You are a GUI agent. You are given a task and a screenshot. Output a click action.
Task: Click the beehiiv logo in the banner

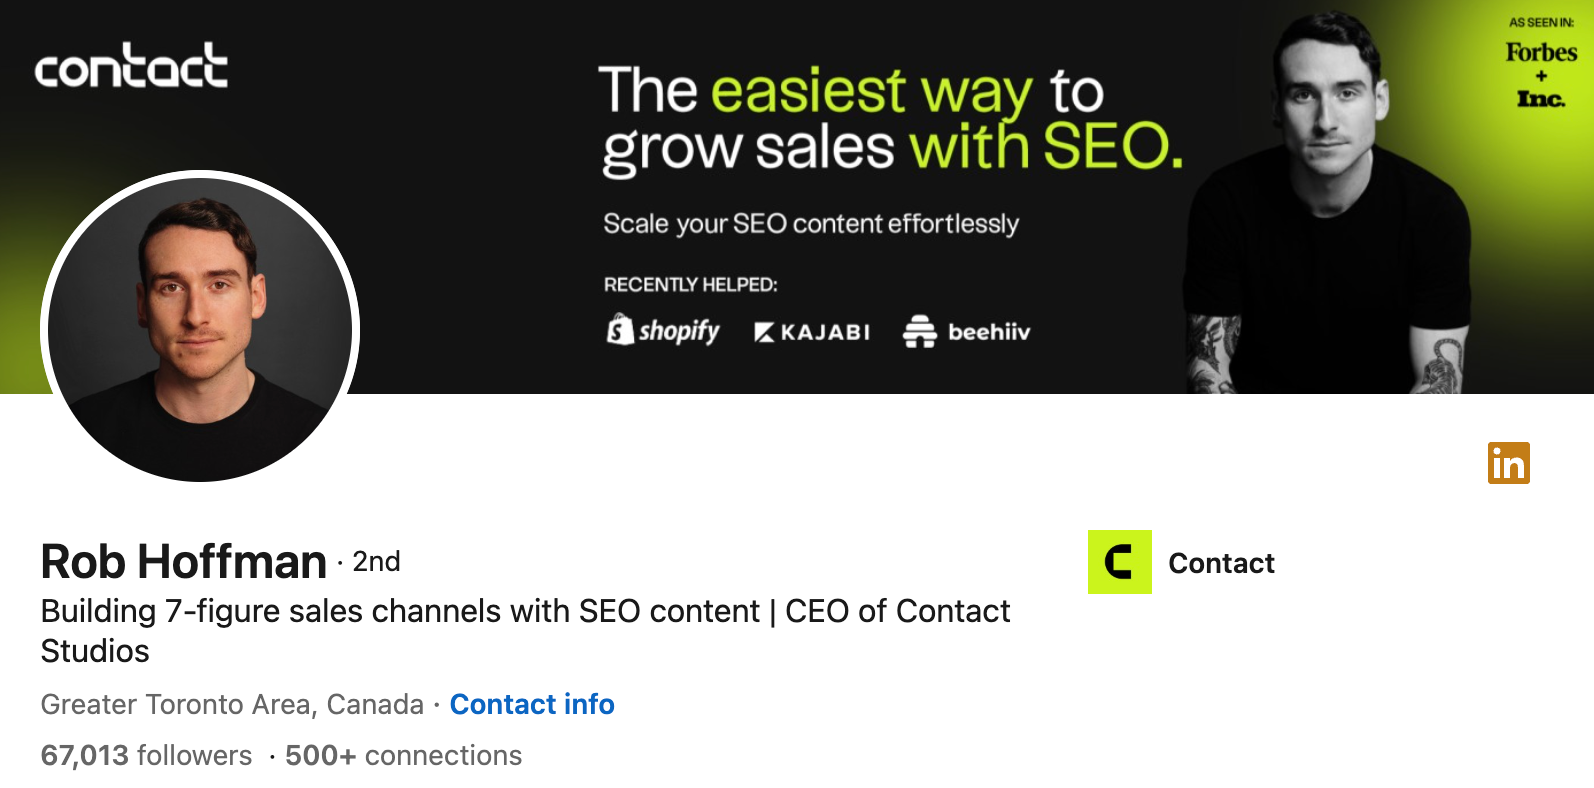pos(966,331)
